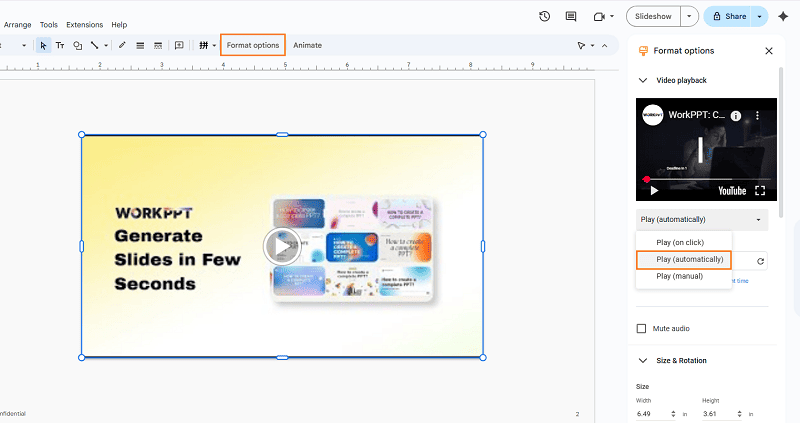Image resolution: width=800 pixels, height=423 pixels.
Task: Open Format options in toolbar
Action: [x=253, y=45]
